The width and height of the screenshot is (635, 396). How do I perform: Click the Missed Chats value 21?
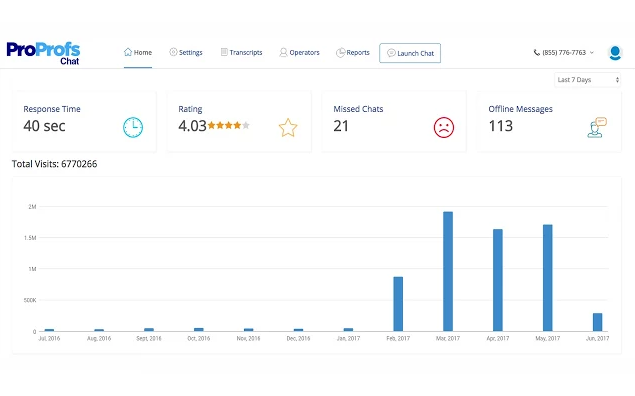[x=341, y=126]
